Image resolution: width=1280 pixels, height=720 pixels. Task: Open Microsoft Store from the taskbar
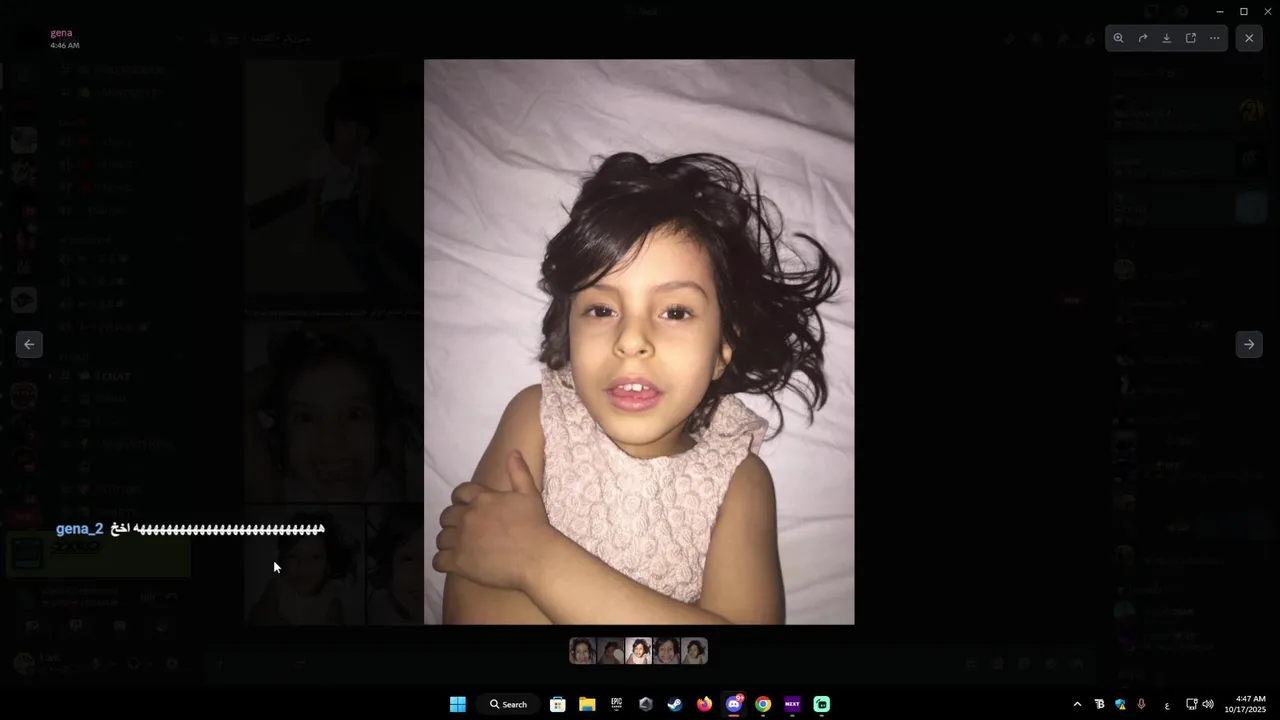[558, 704]
